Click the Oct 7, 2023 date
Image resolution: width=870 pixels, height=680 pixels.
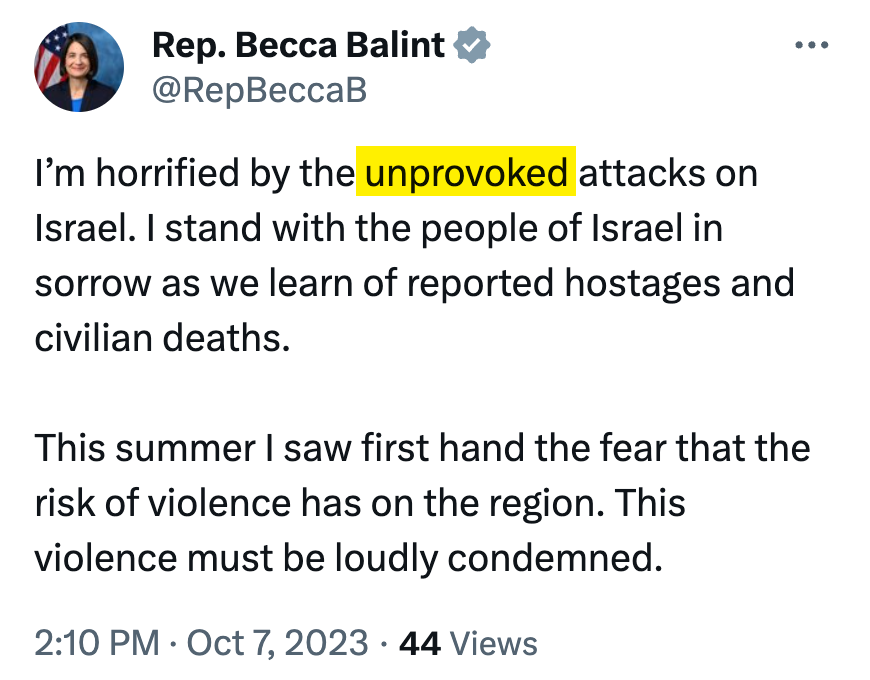(x=279, y=643)
